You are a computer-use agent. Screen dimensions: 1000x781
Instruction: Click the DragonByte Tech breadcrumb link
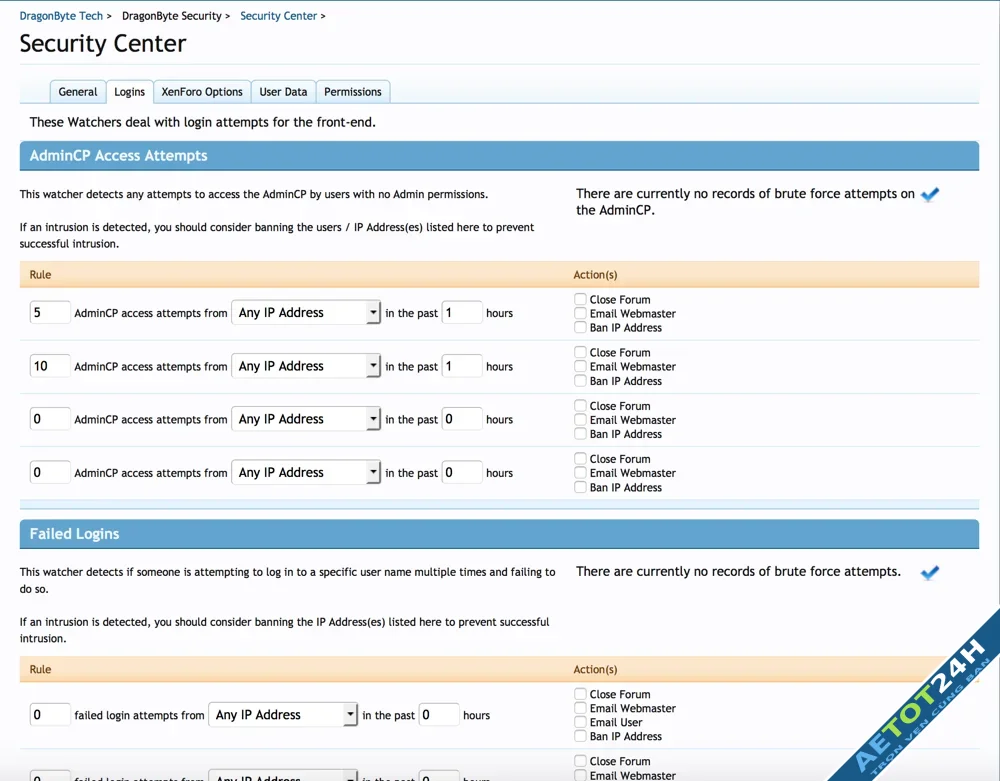(x=61, y=16)
